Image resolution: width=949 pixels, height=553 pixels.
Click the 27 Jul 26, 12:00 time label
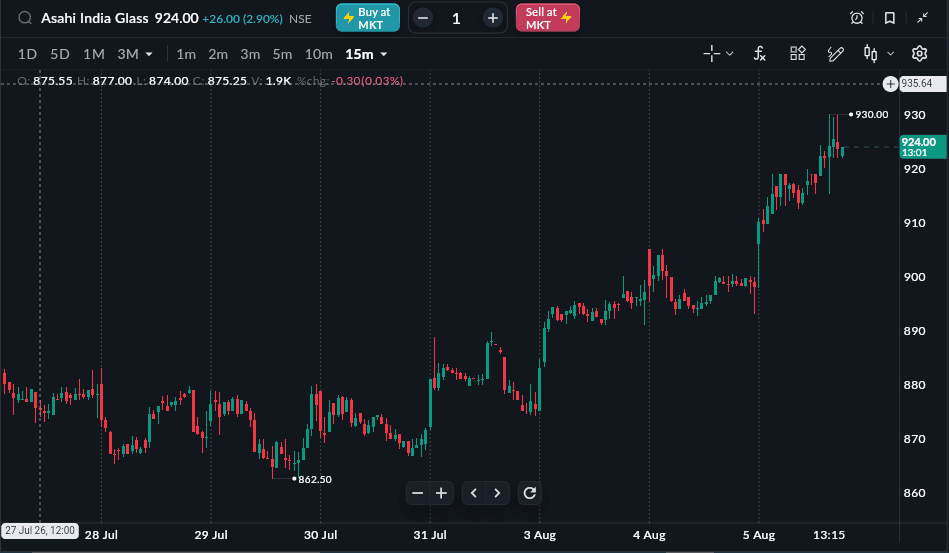coord(40,531)
